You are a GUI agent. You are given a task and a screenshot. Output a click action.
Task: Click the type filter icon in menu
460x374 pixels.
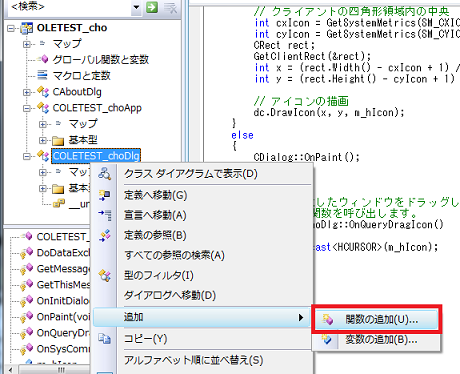105,276
